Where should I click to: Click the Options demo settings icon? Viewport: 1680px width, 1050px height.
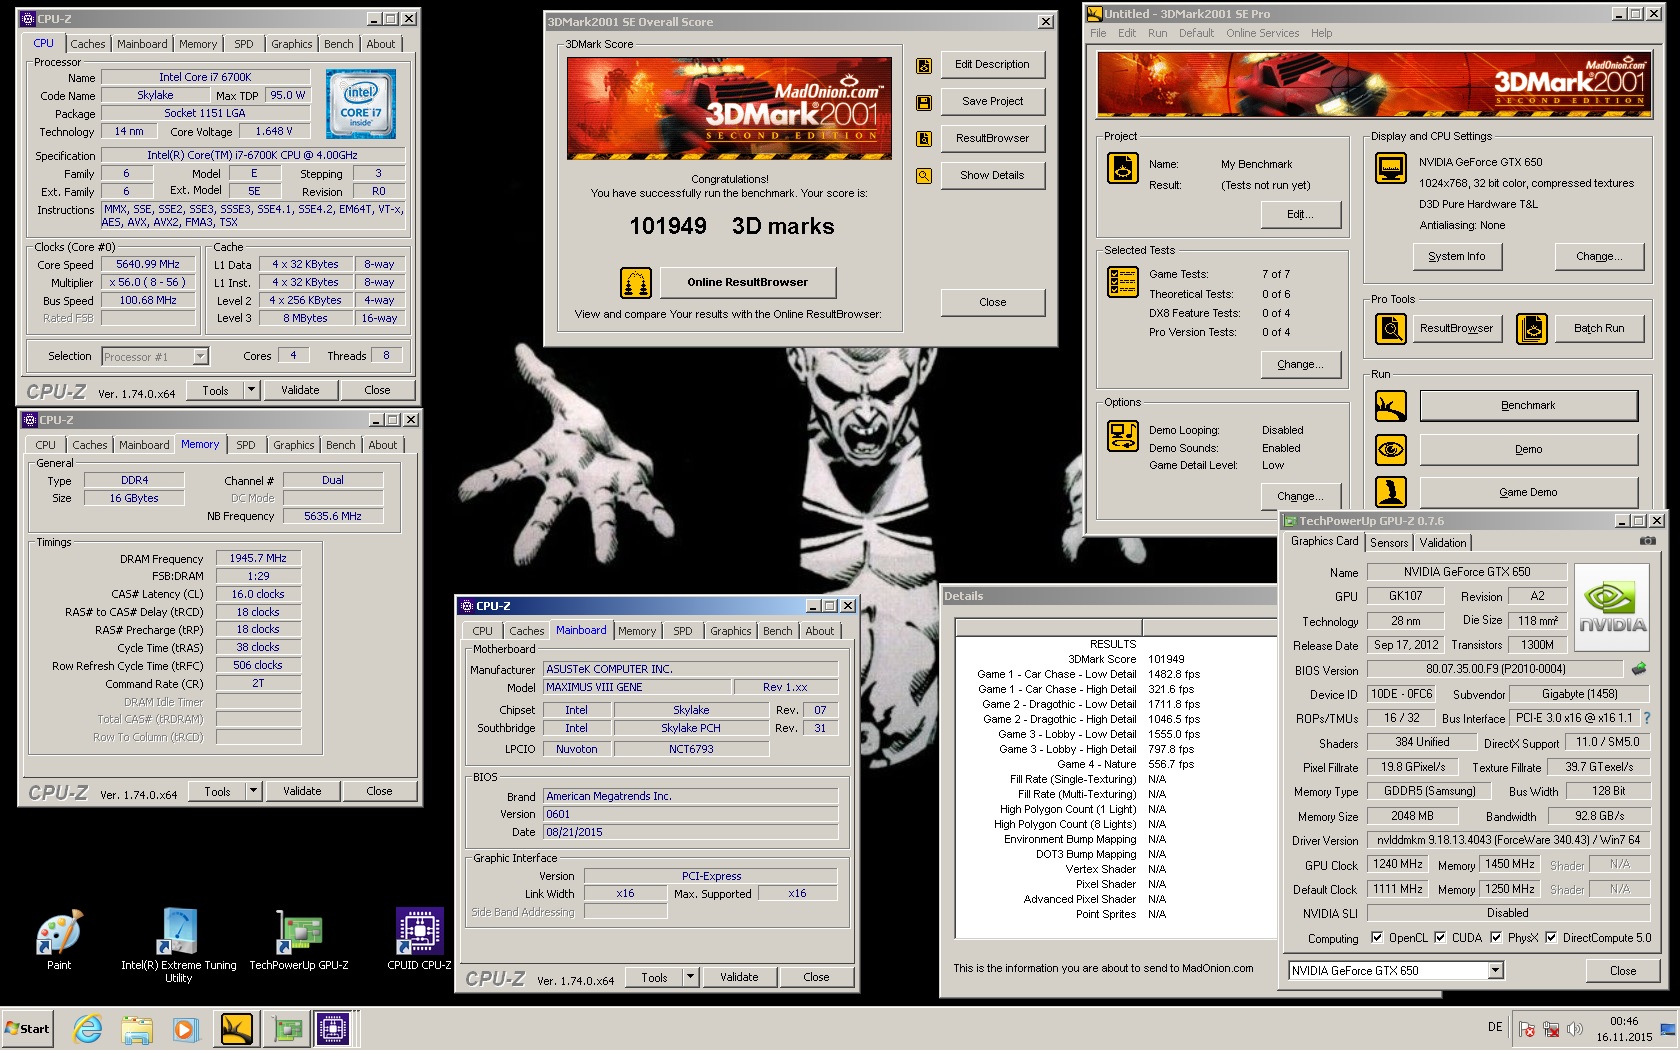coord(1122,436)
